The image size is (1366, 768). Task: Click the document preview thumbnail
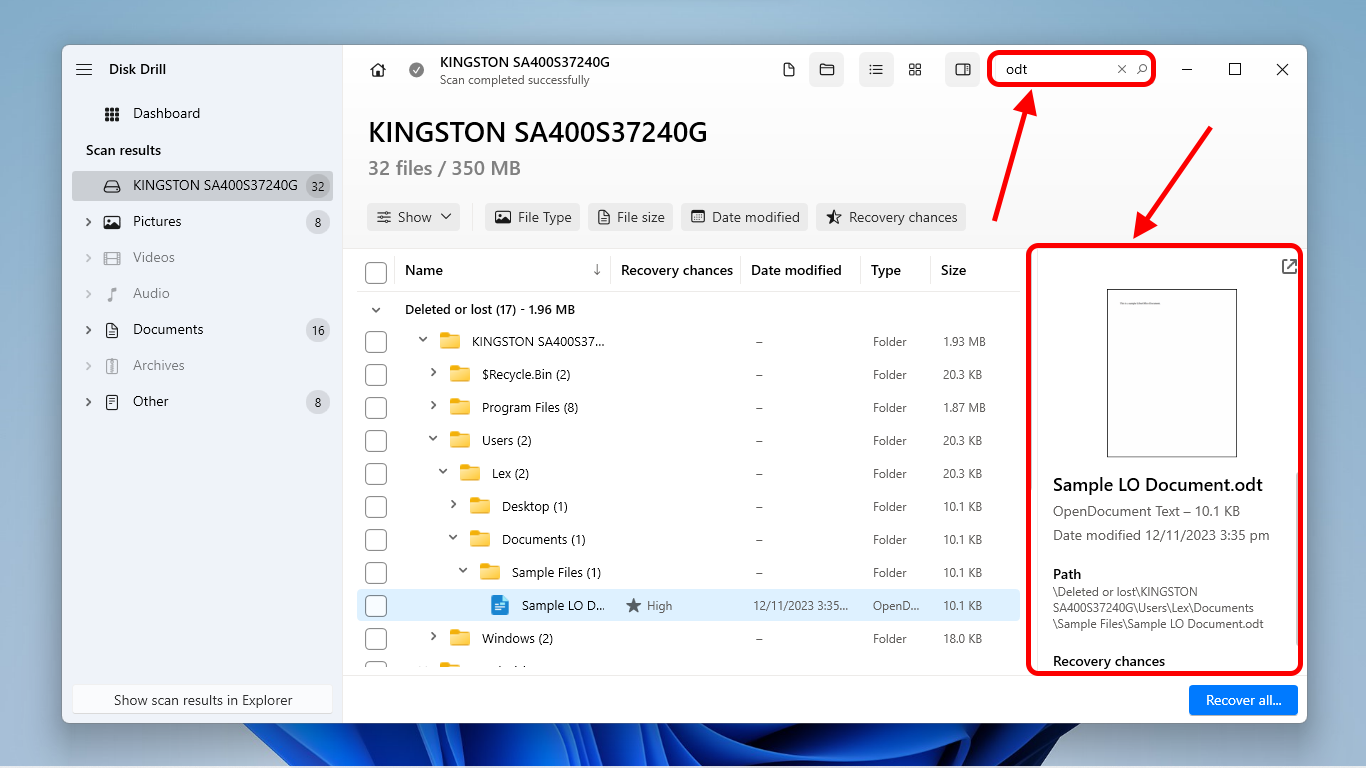pos(1171,373)
